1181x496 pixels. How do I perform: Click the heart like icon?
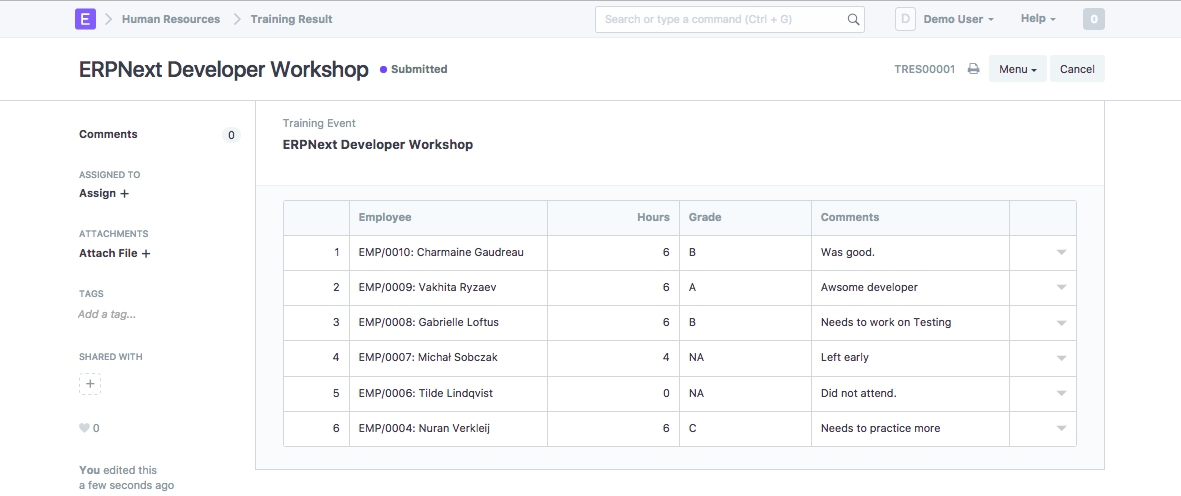(84, 428)
